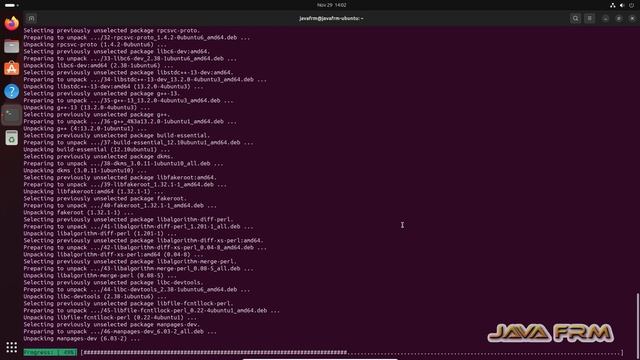Click the green Progress percentage label
This screenshot has height=360, width=640.
[50, 352]
